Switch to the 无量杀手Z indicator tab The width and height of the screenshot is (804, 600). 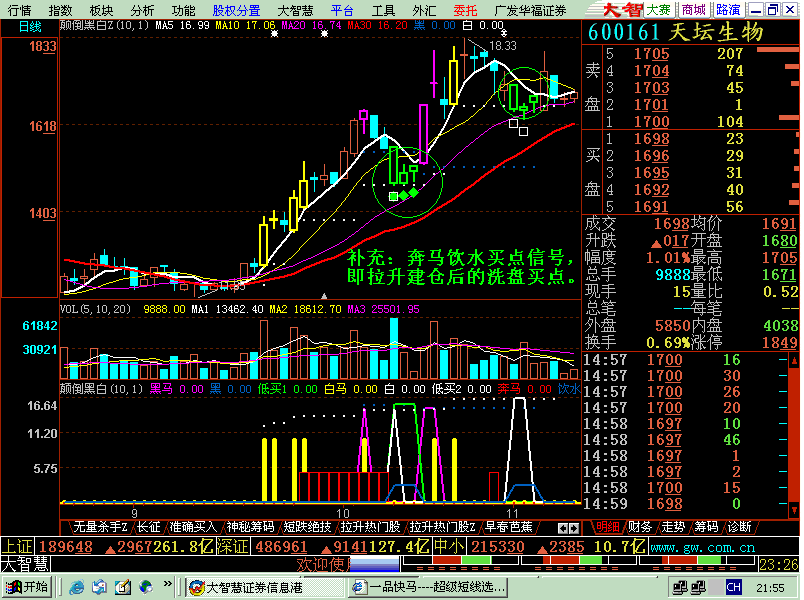100,527
